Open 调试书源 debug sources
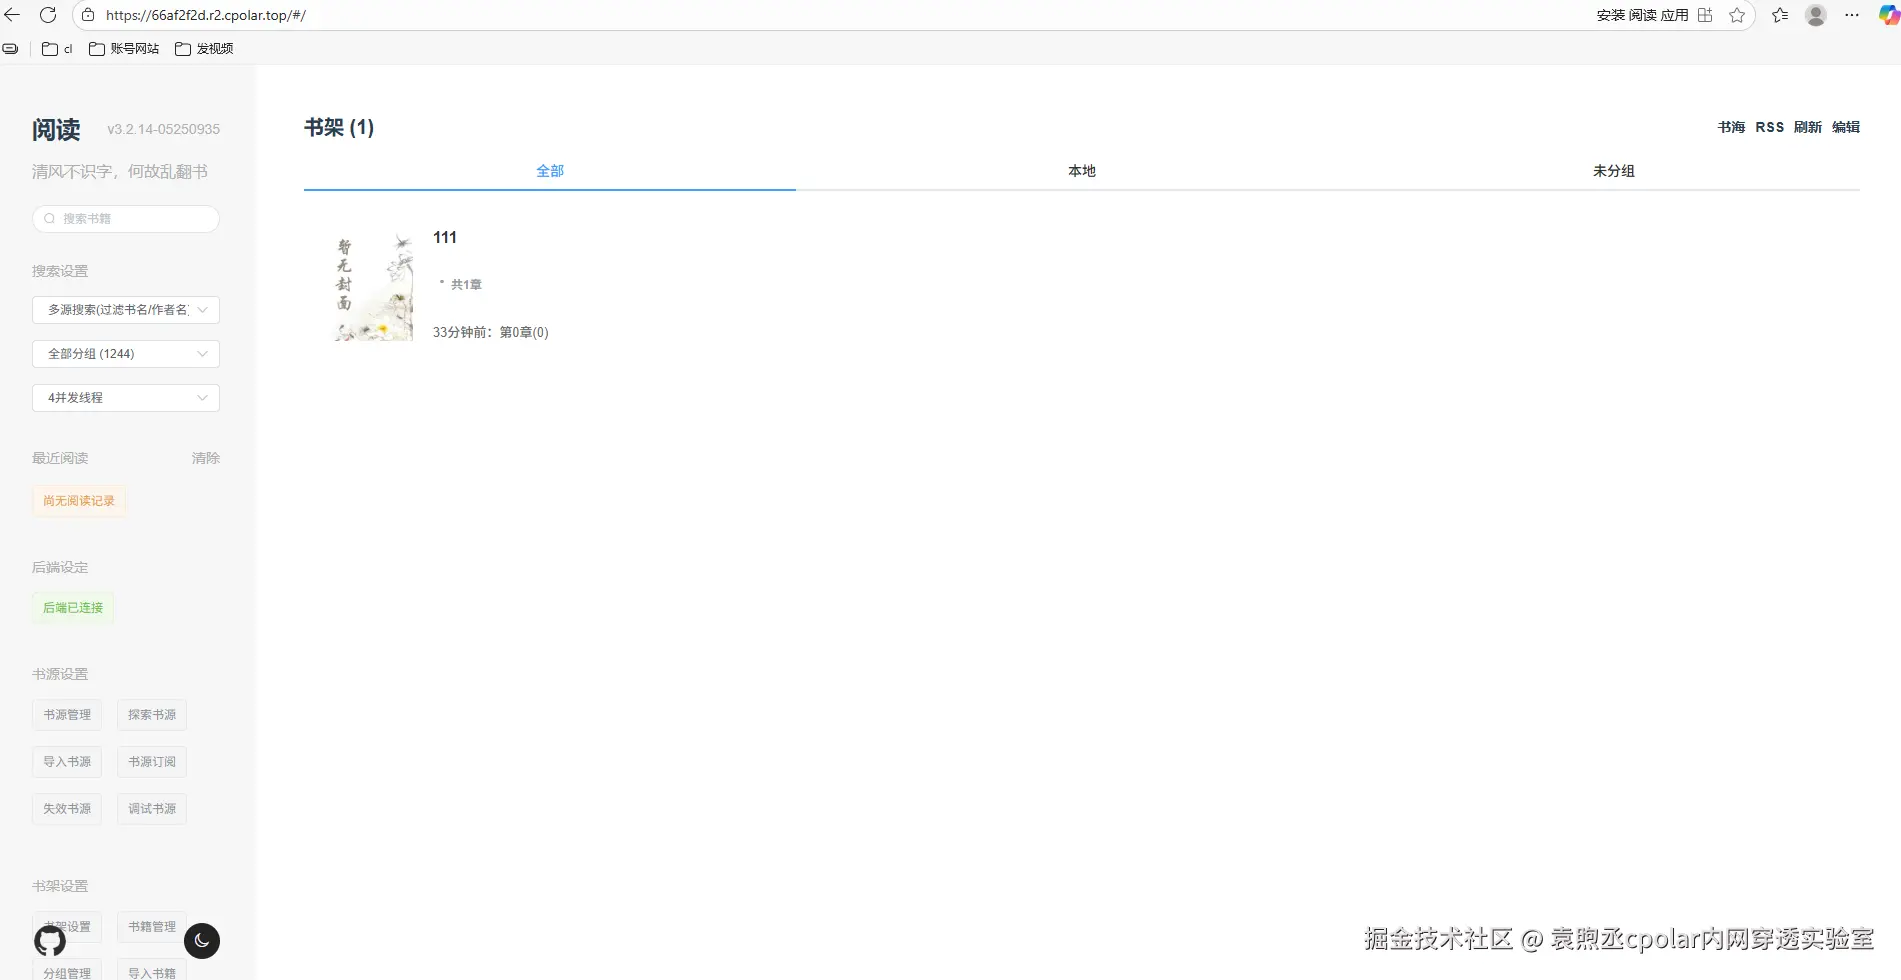1901x980 pixels. pos(152,809)
